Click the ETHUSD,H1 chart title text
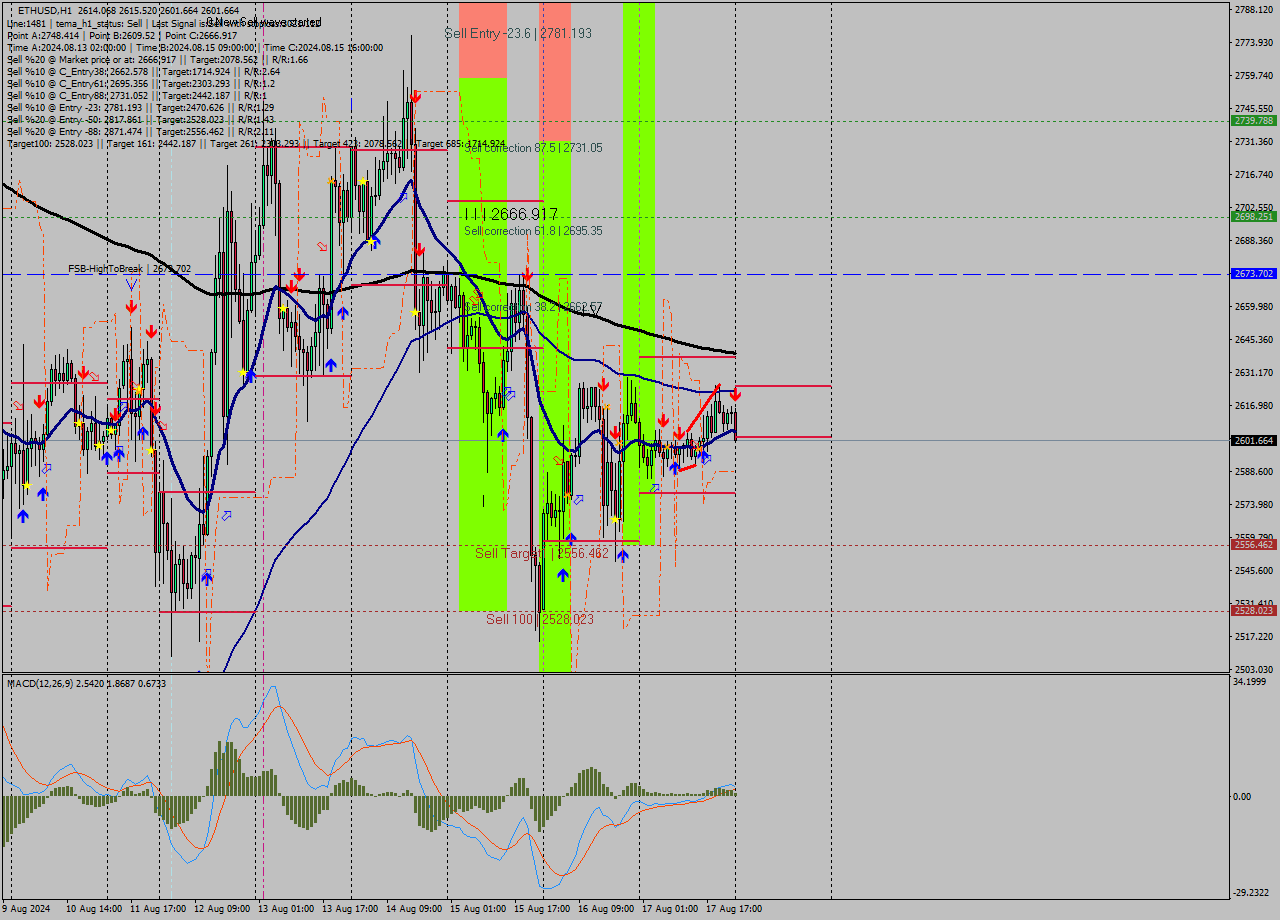1280x920 pixels. point(35,8)
